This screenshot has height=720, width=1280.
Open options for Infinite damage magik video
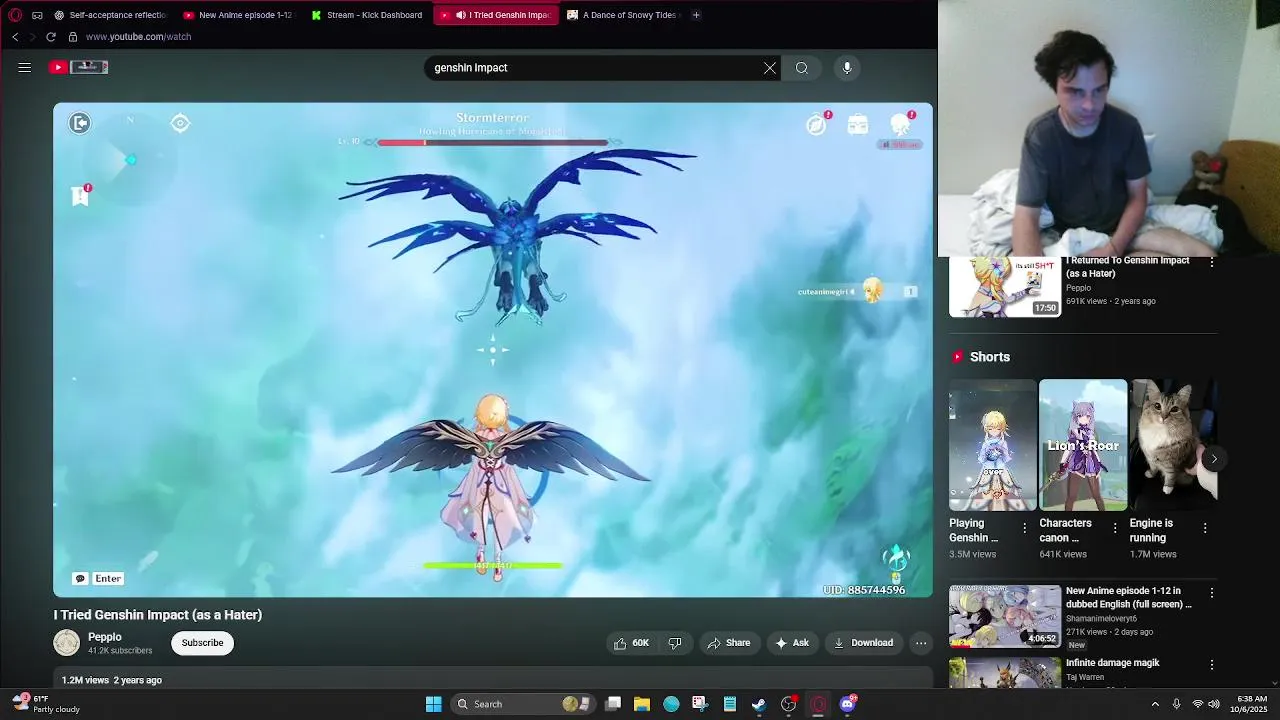coord(1212,664)
